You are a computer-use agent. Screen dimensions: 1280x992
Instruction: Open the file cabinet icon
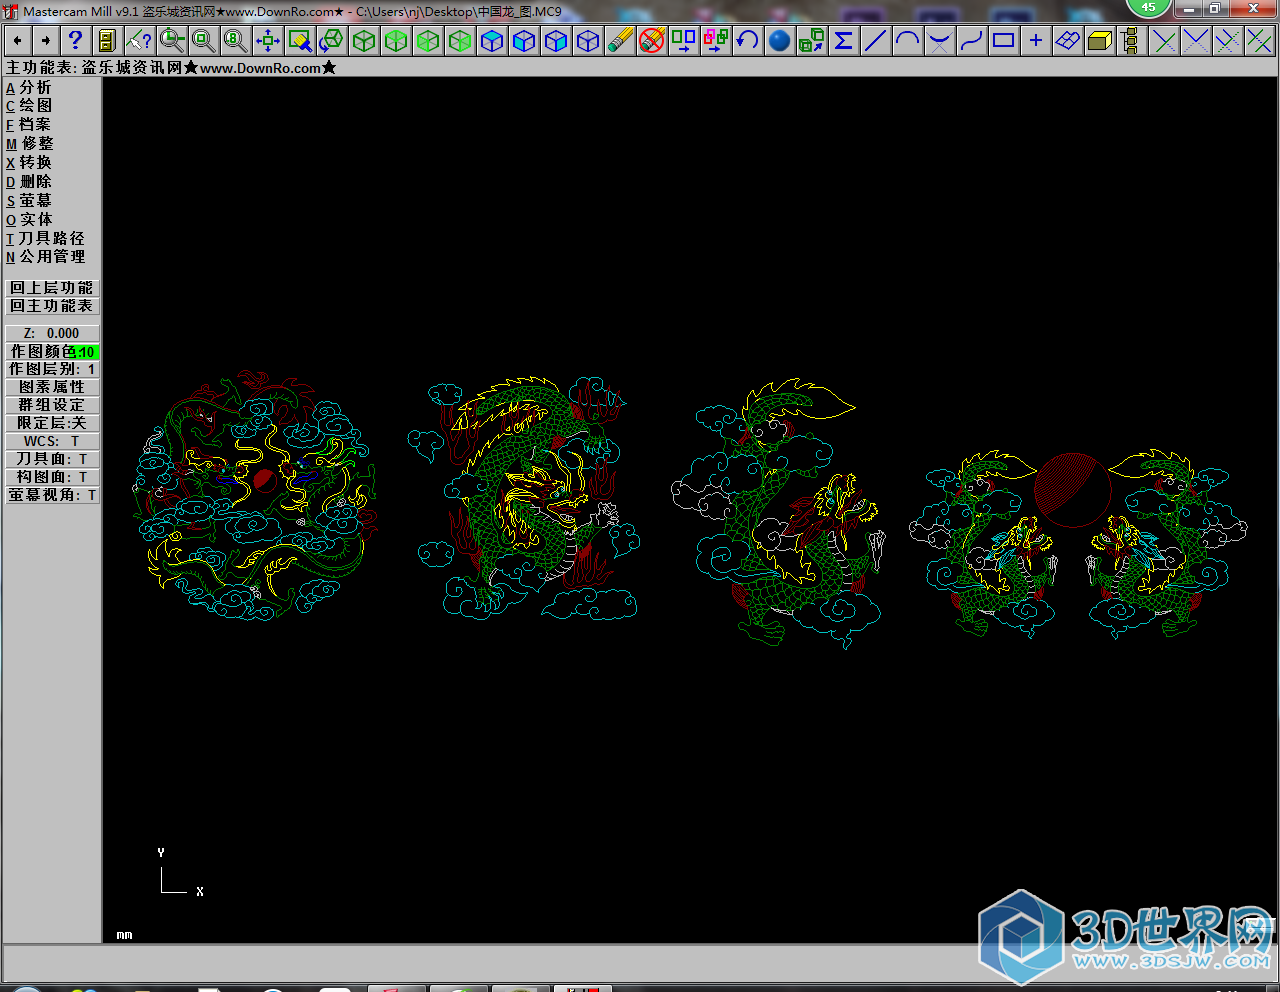coord(107,40)
